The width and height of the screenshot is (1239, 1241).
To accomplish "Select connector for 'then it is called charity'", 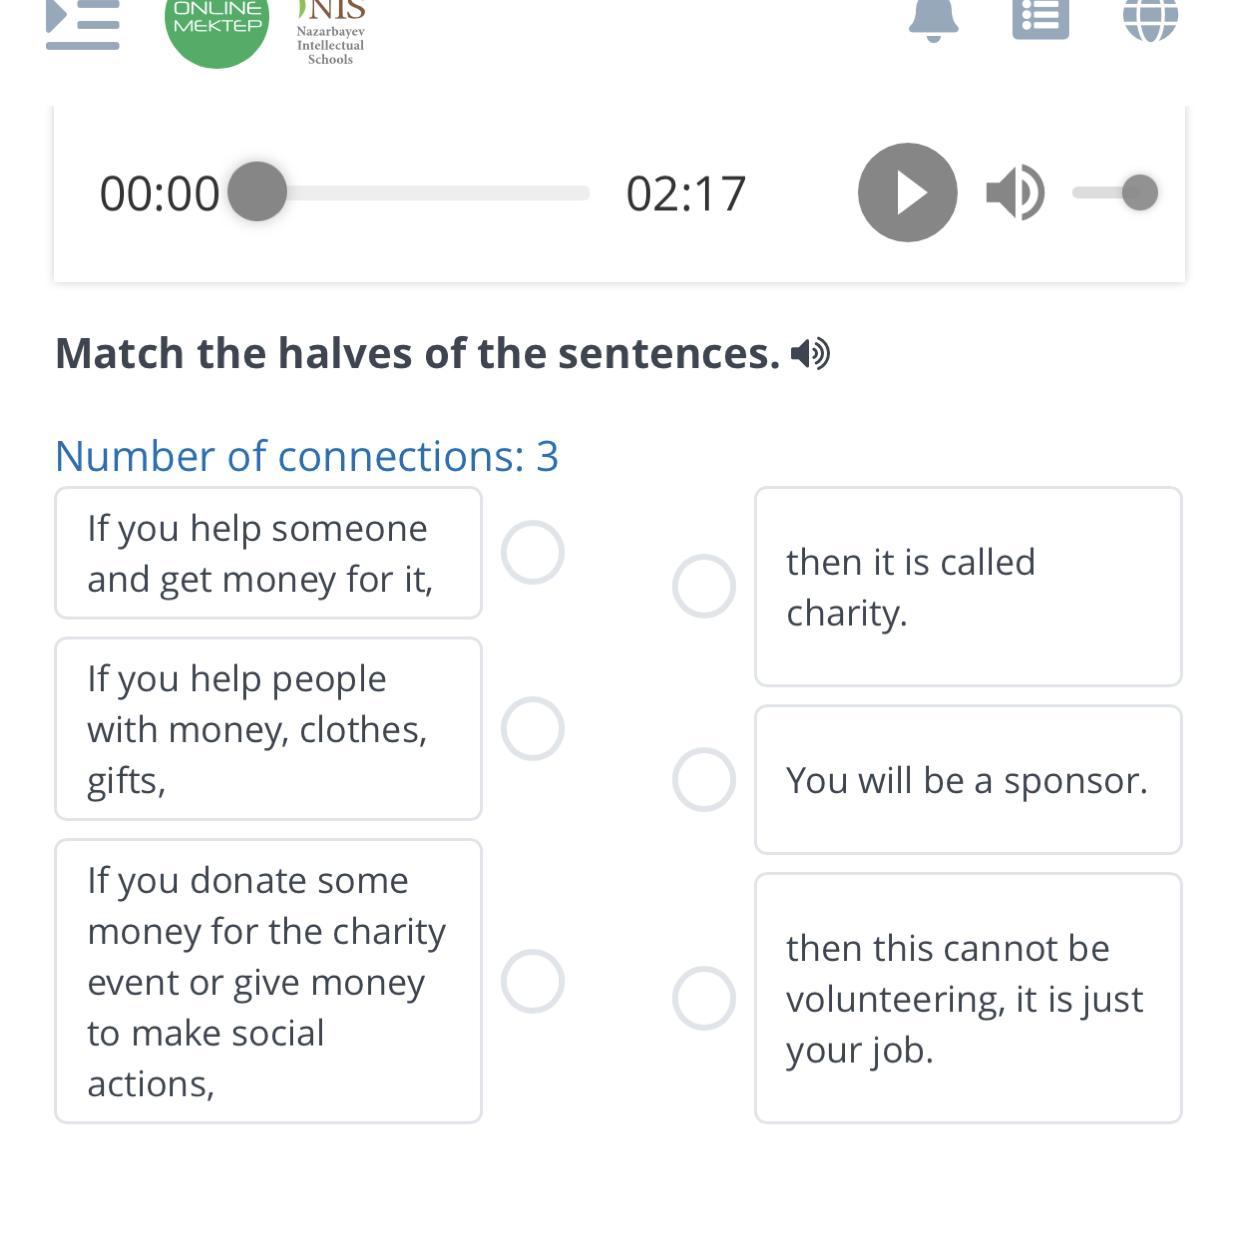I will [703, 586].
